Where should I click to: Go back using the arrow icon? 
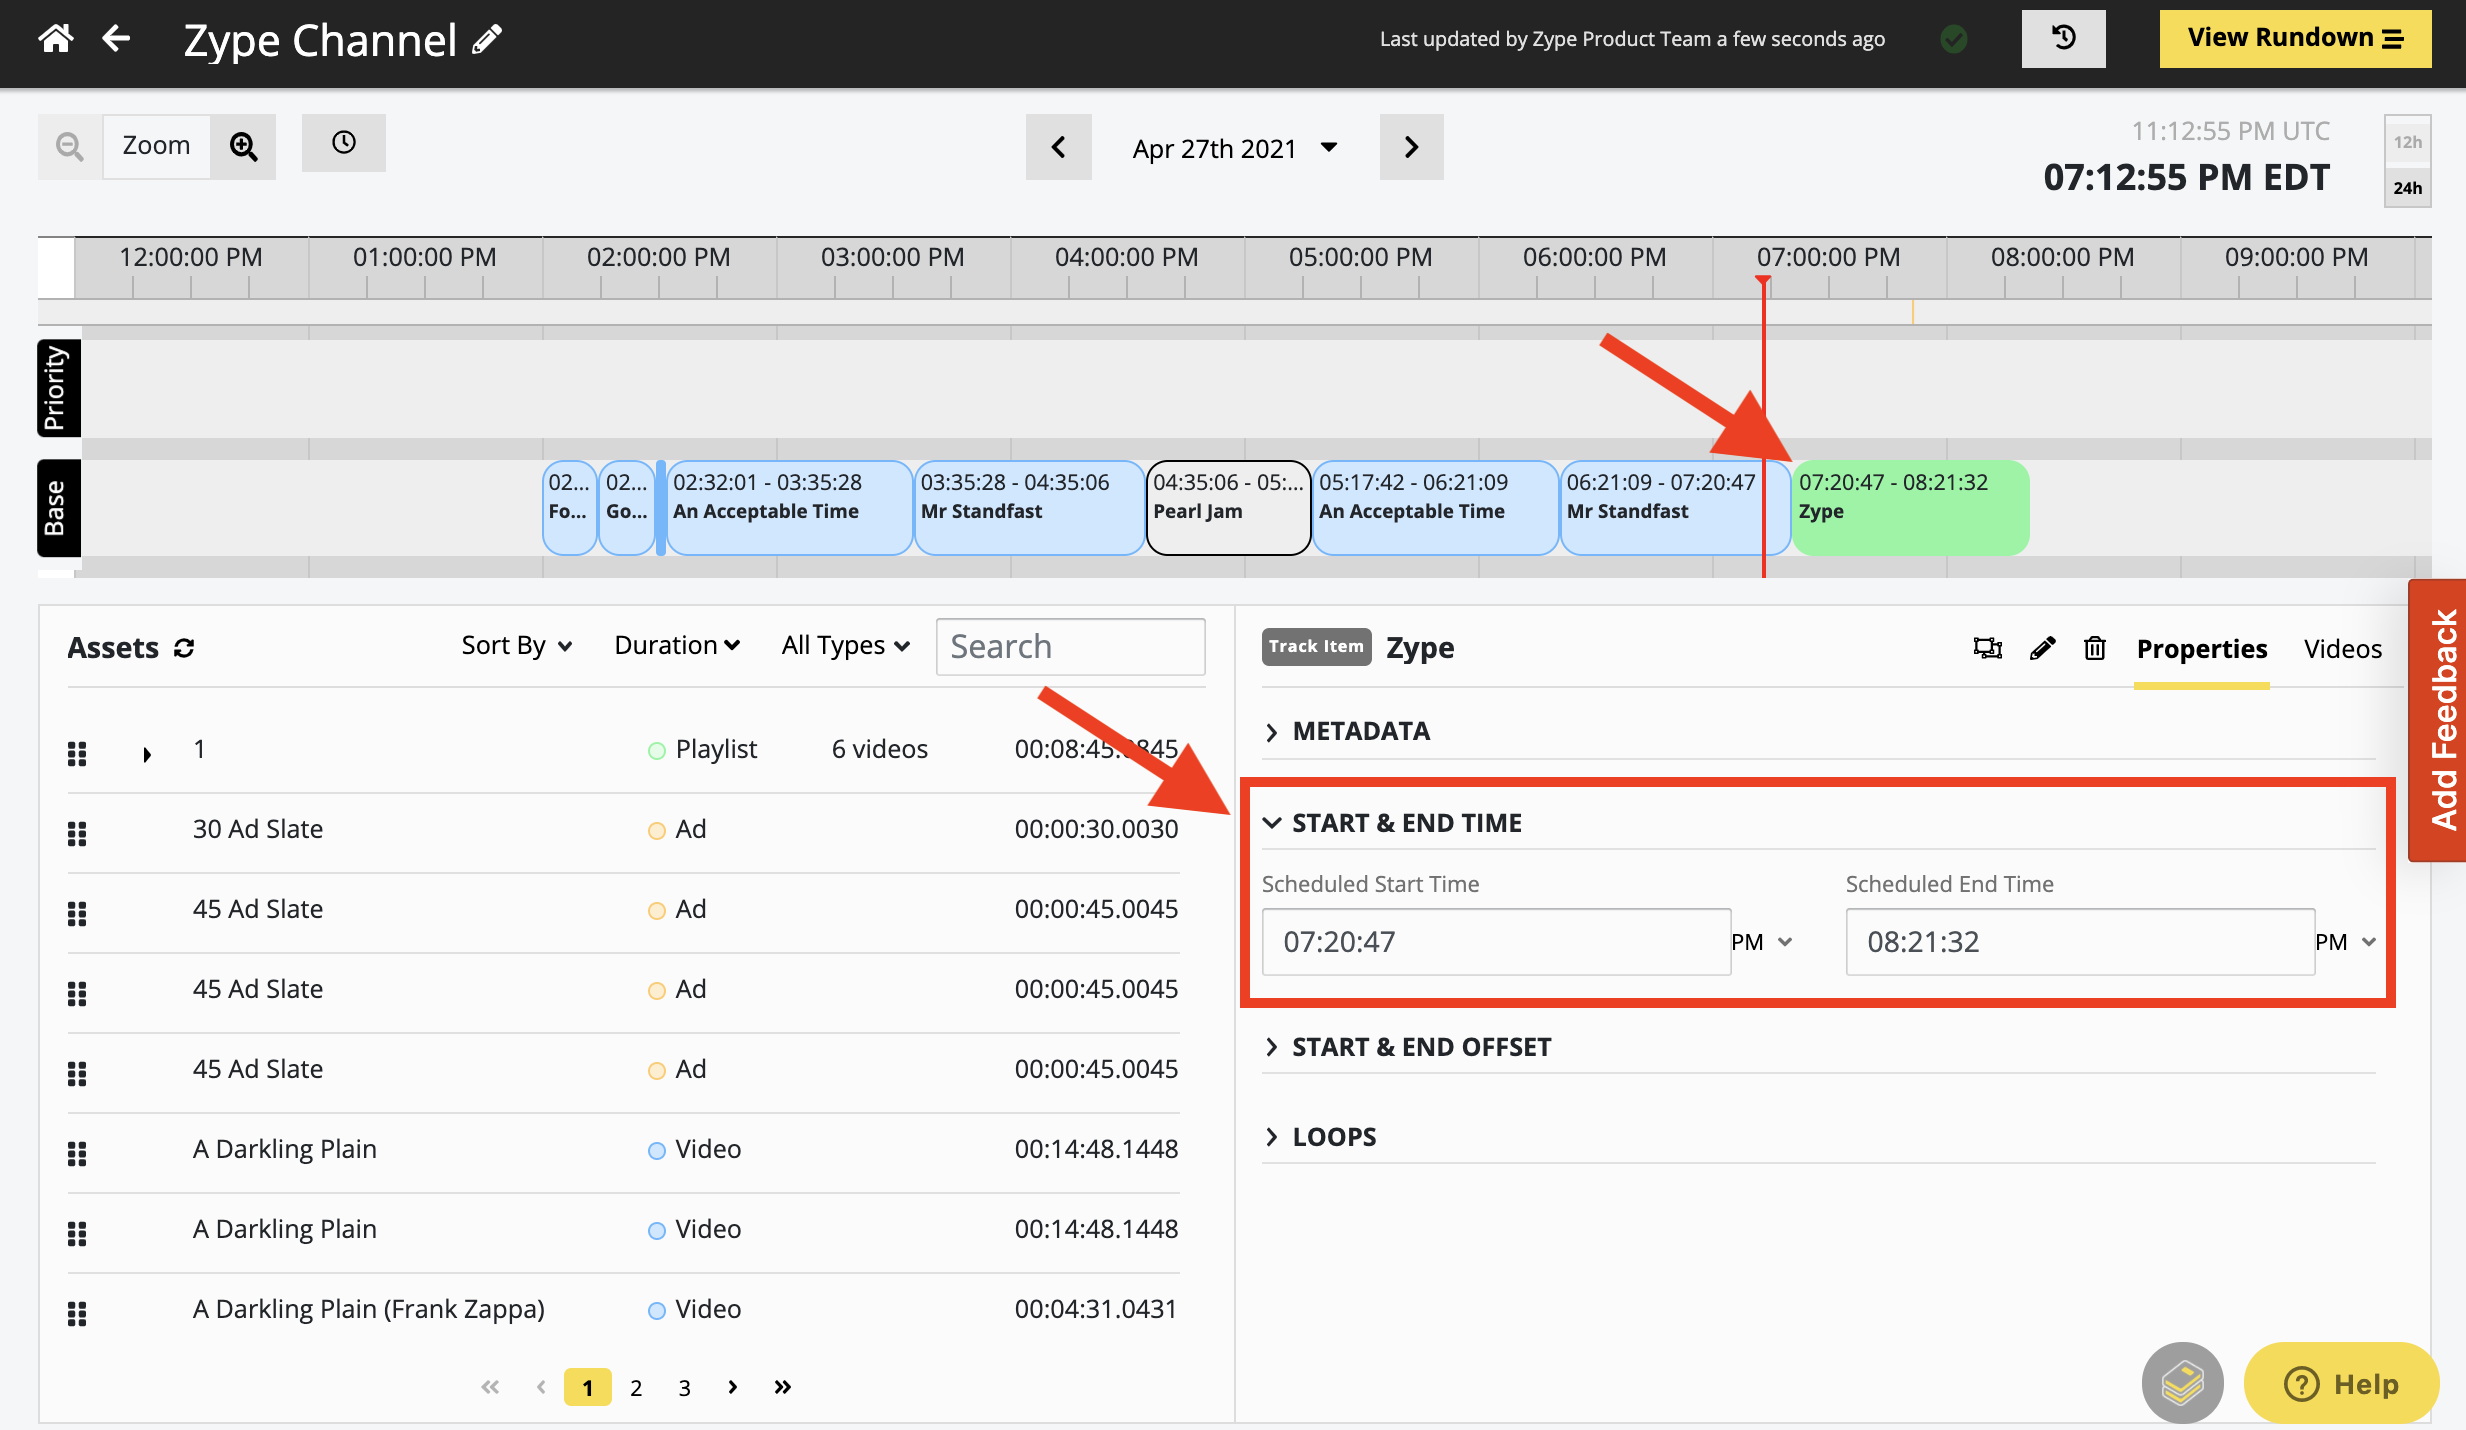[116, 38]
